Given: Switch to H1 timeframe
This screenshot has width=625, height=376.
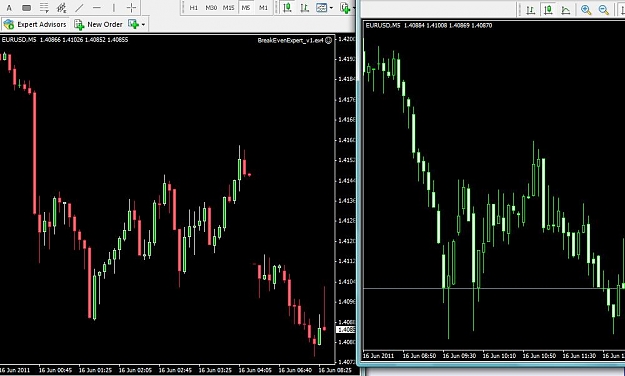Looking at the screenshot, I should pos(193,8).
